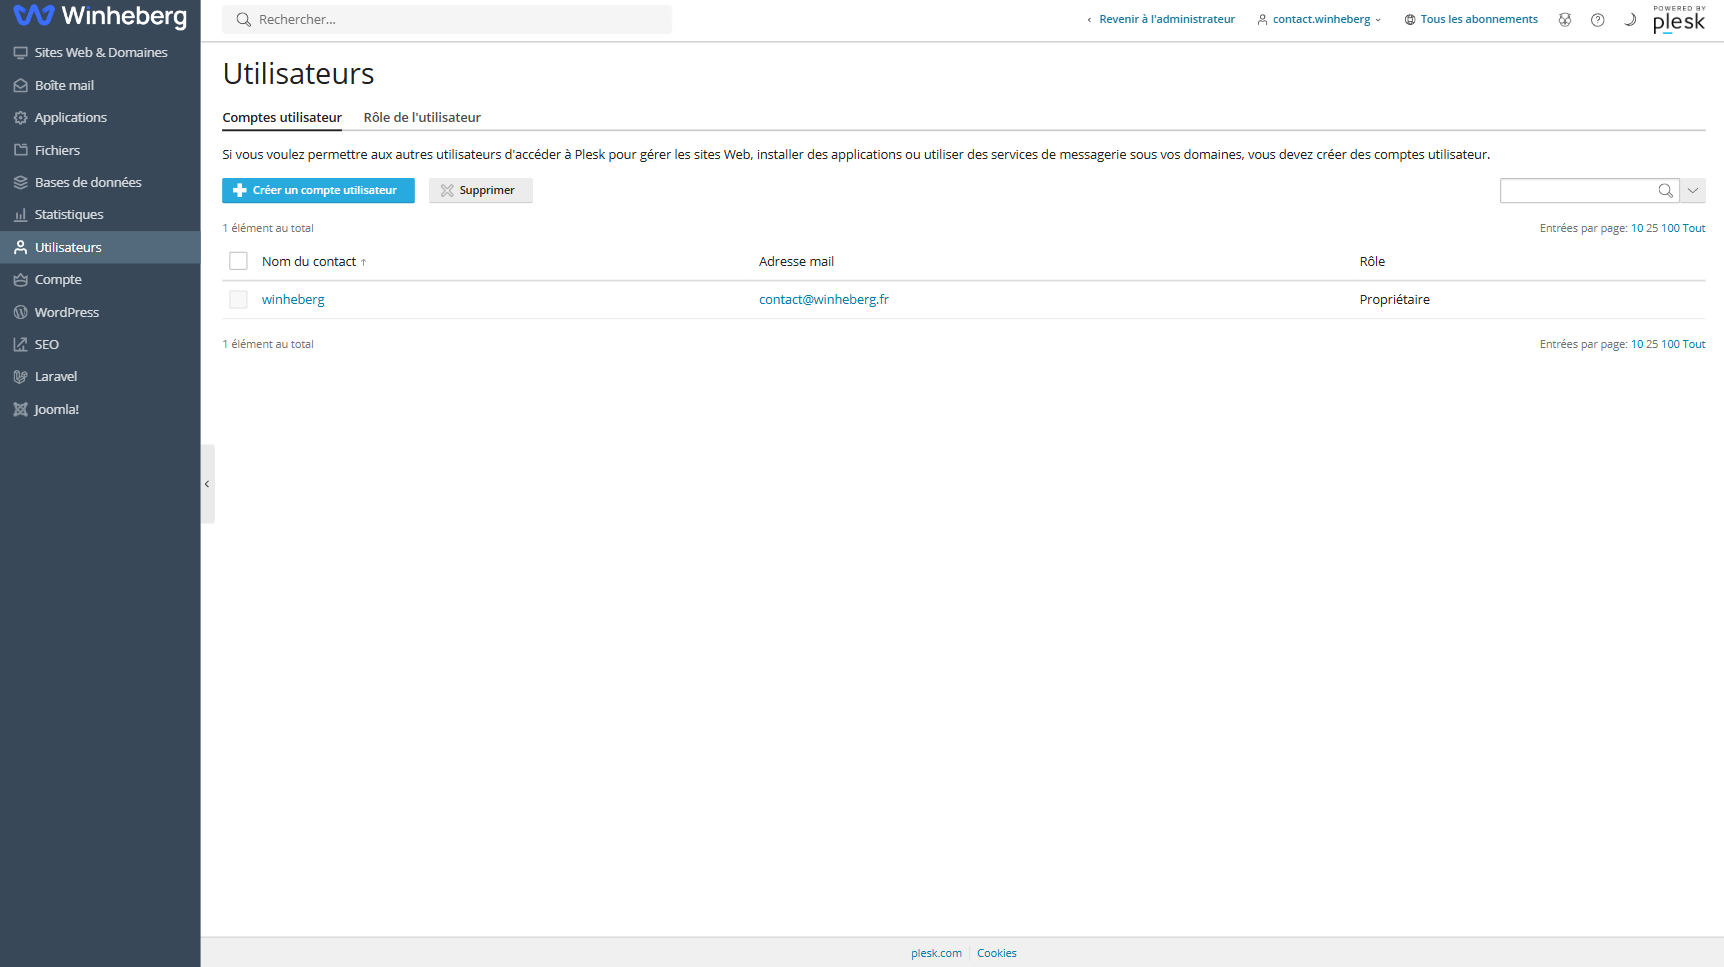Open the Statistiques chart icon
1724x967 pixels.
coord(20,215)
